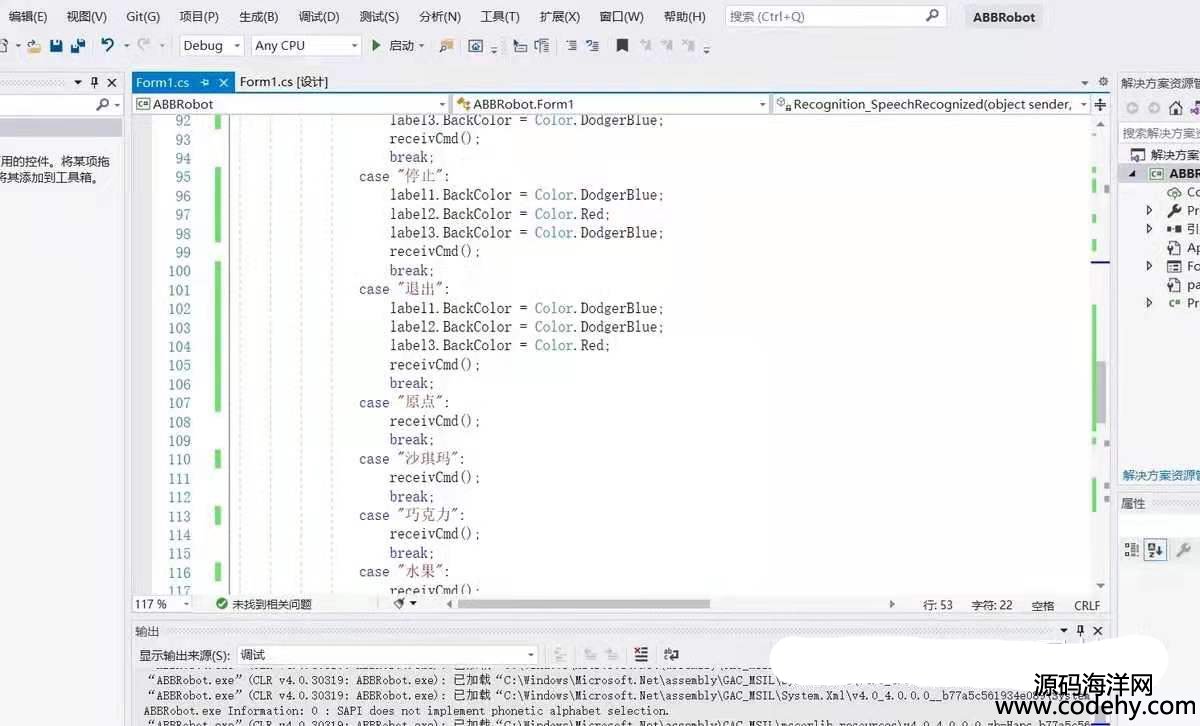
Task: Click the Find in Files toolbar icon
Action: click(x=446, y=46)
